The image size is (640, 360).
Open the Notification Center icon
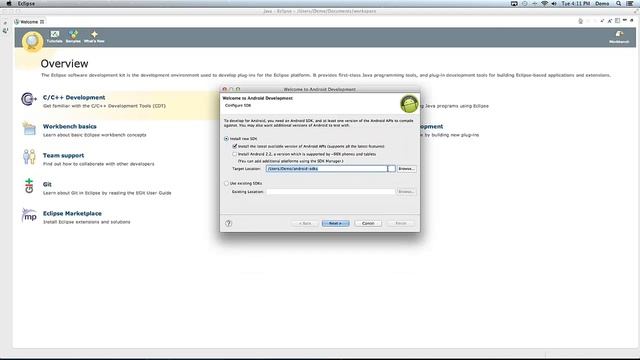tap(630, 3)
